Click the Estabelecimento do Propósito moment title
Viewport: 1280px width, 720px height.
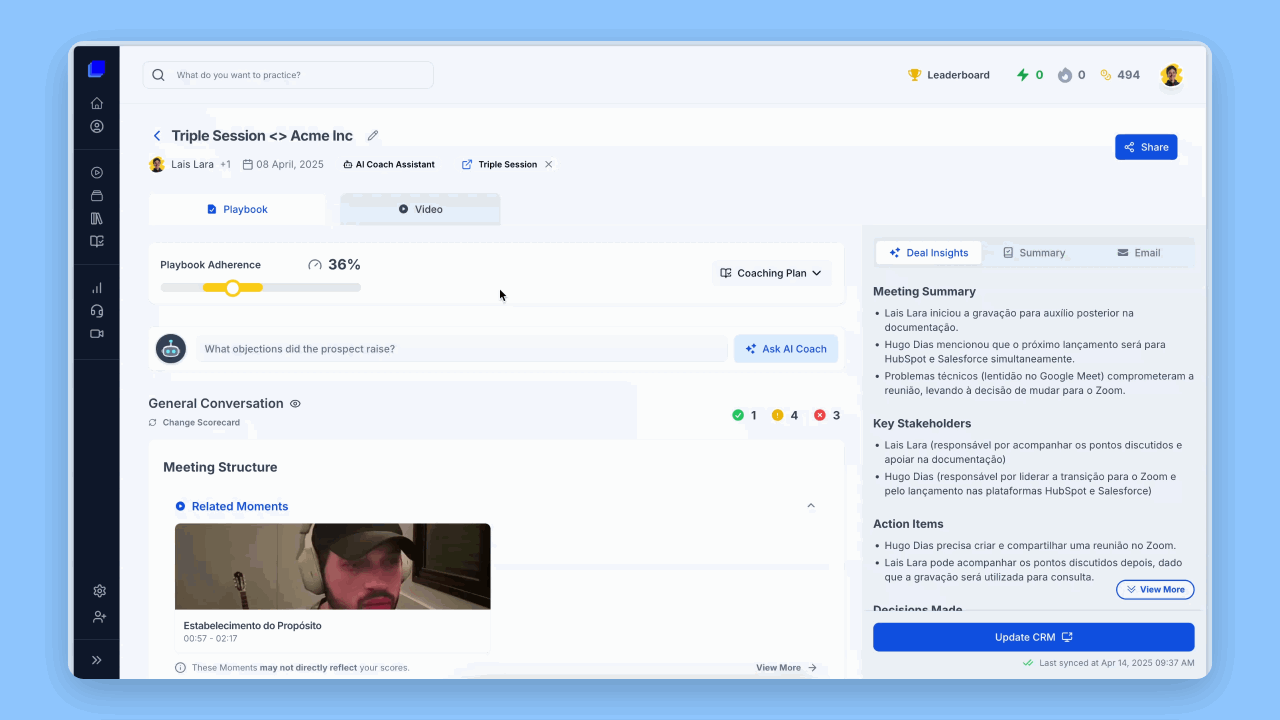(253, 626)
